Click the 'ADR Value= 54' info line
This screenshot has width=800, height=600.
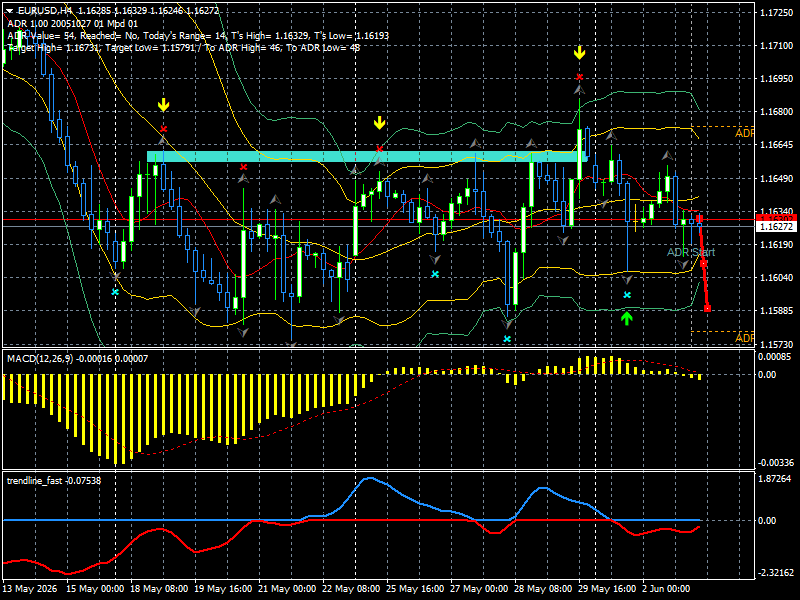tap(198, 36)
